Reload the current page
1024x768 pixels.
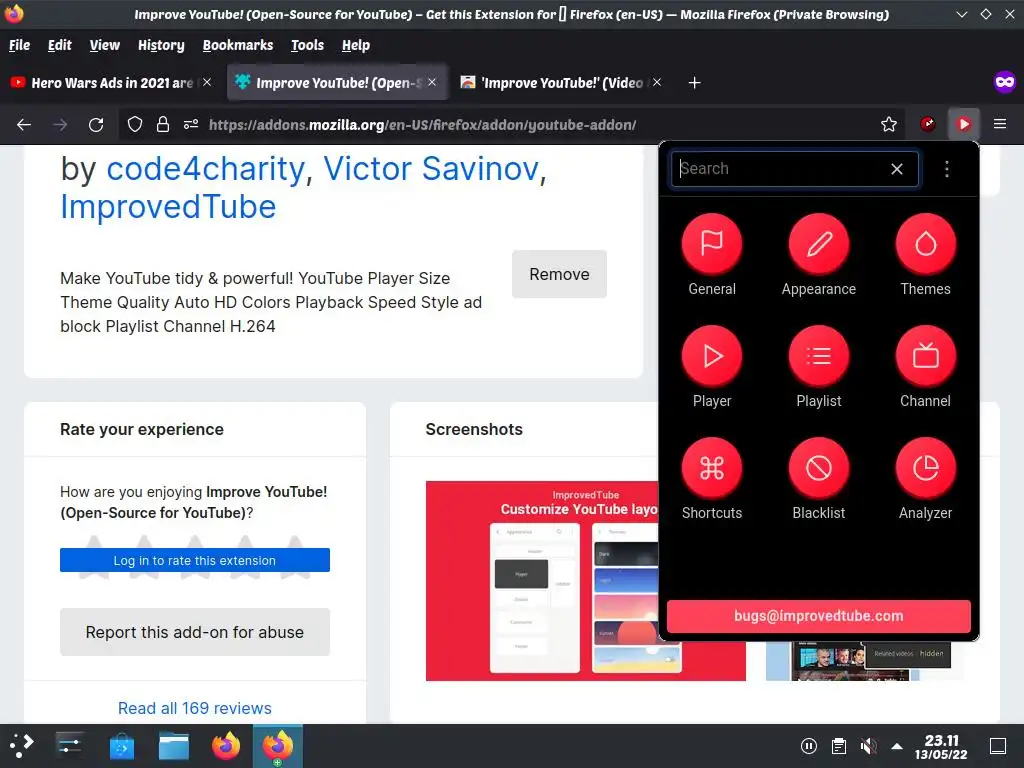point(96,124)
